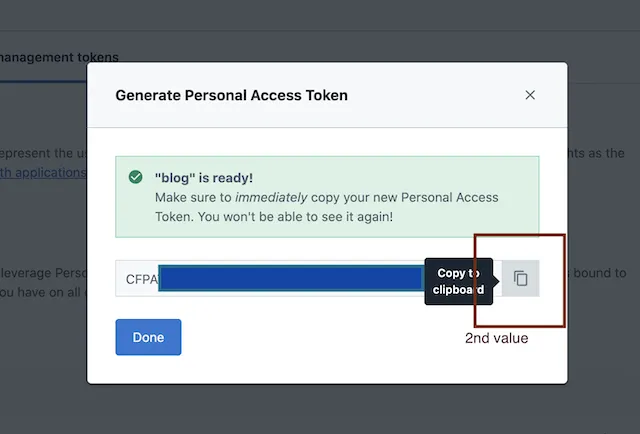Switch to the management tokens tab
Image resolution: width=640 pixels, height=434 pixels.
60,57
